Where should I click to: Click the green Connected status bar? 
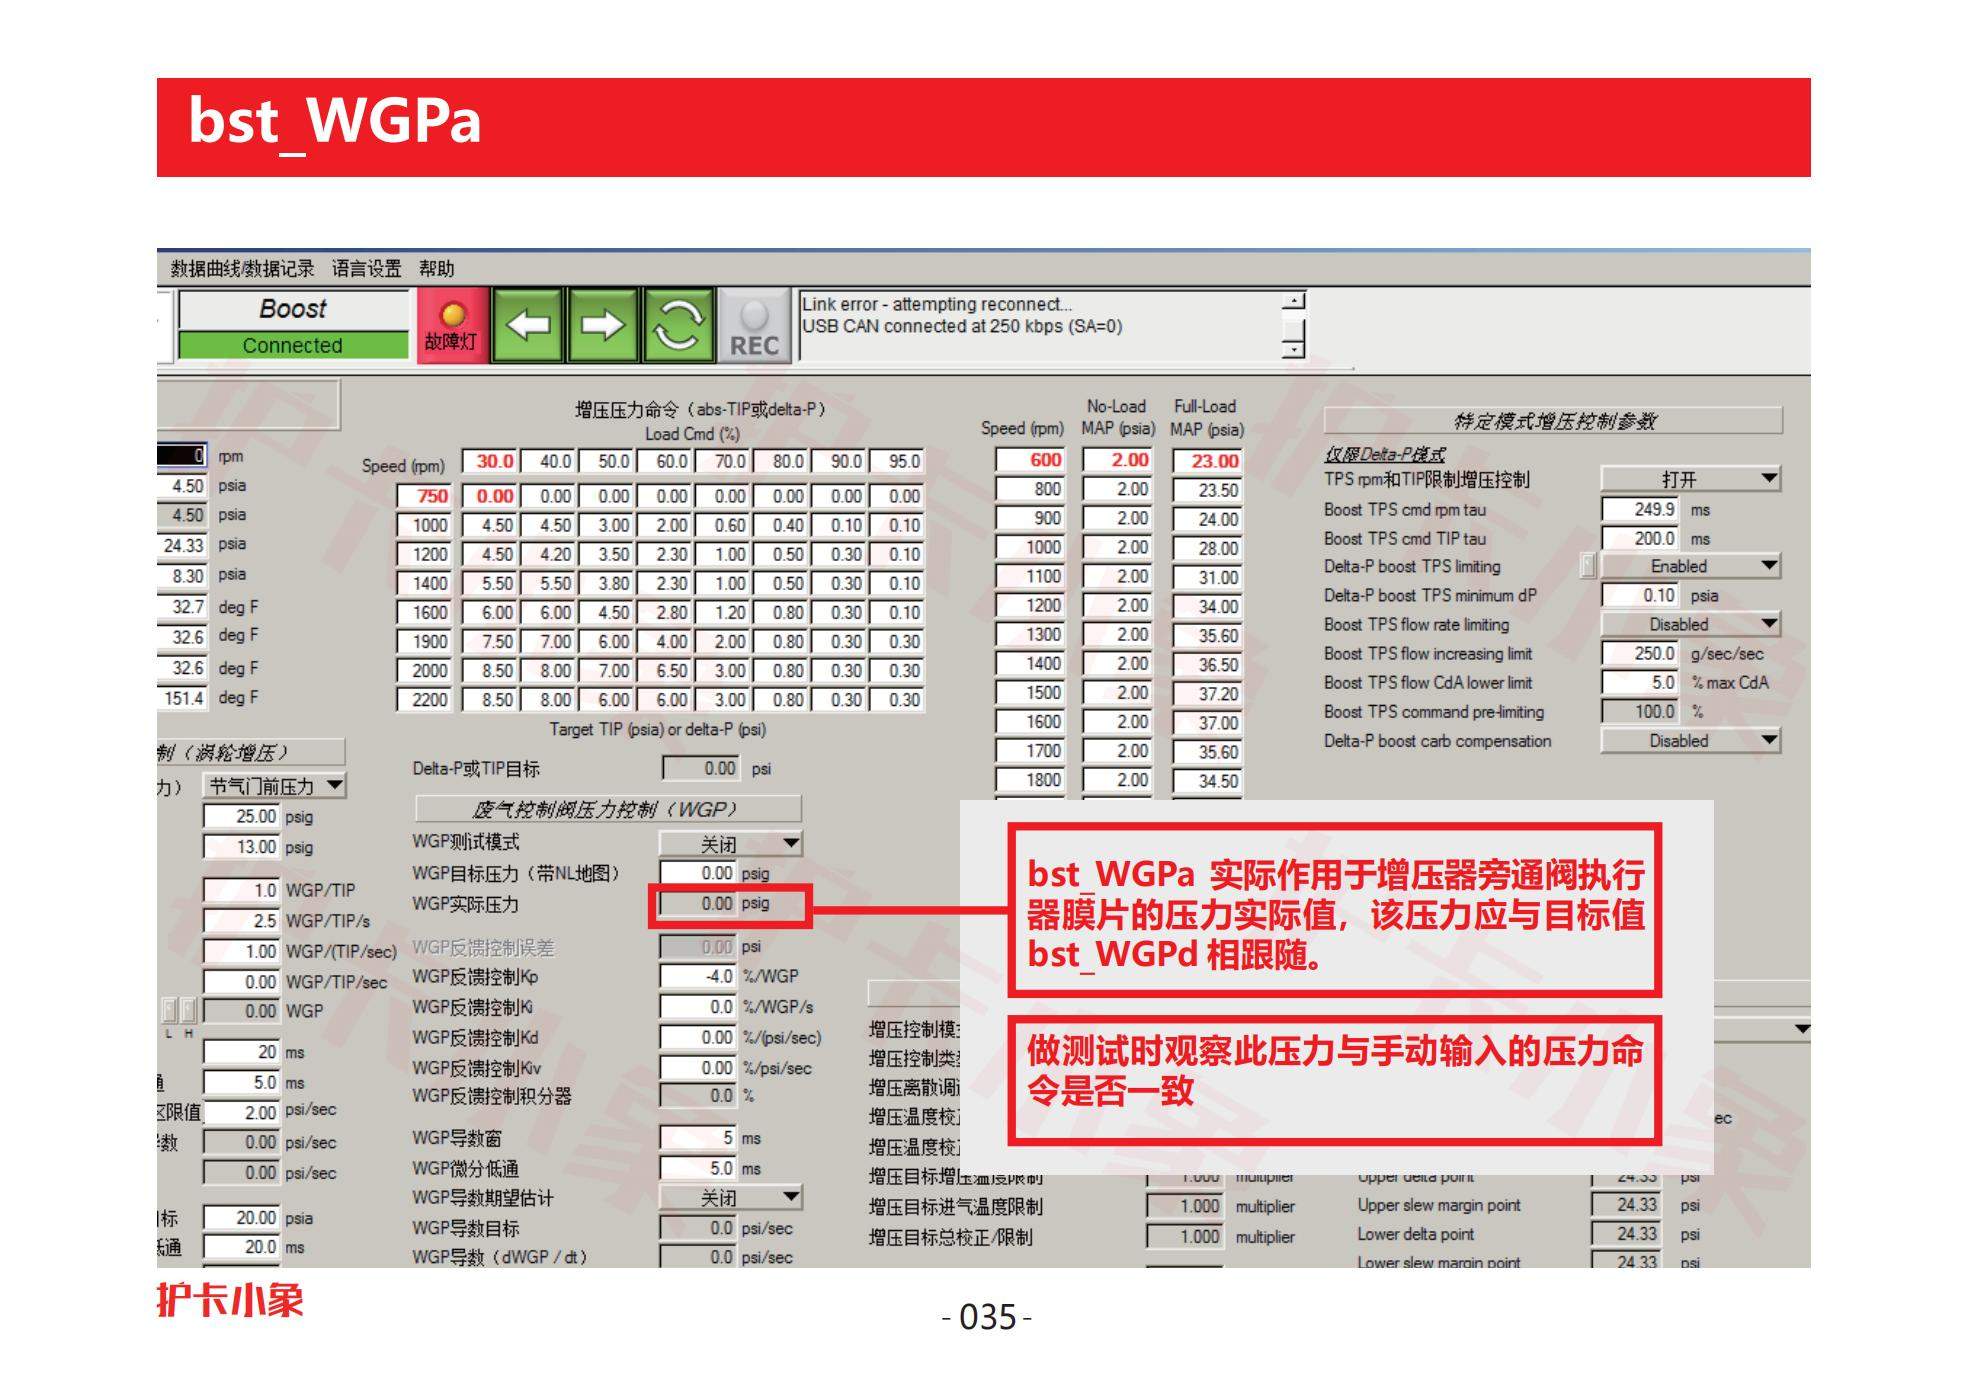pyautogui.click(x=293, y=345)
